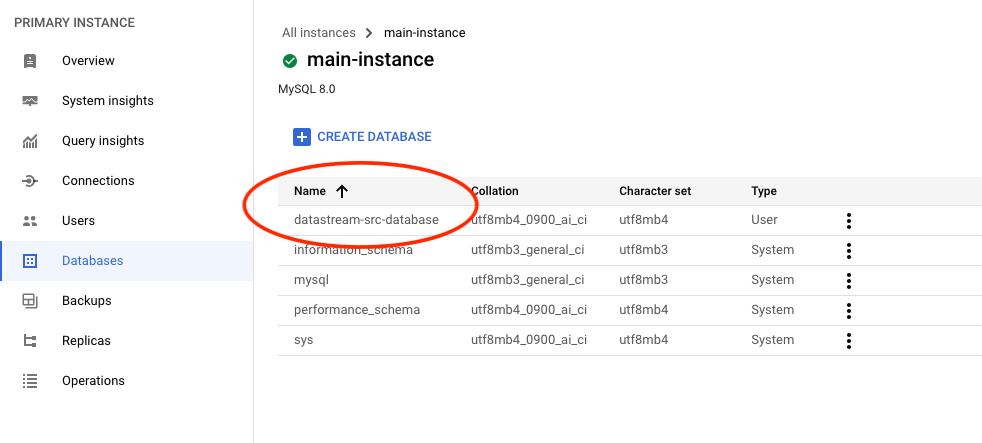Sort table by the Name column arrow

point(342,191)
